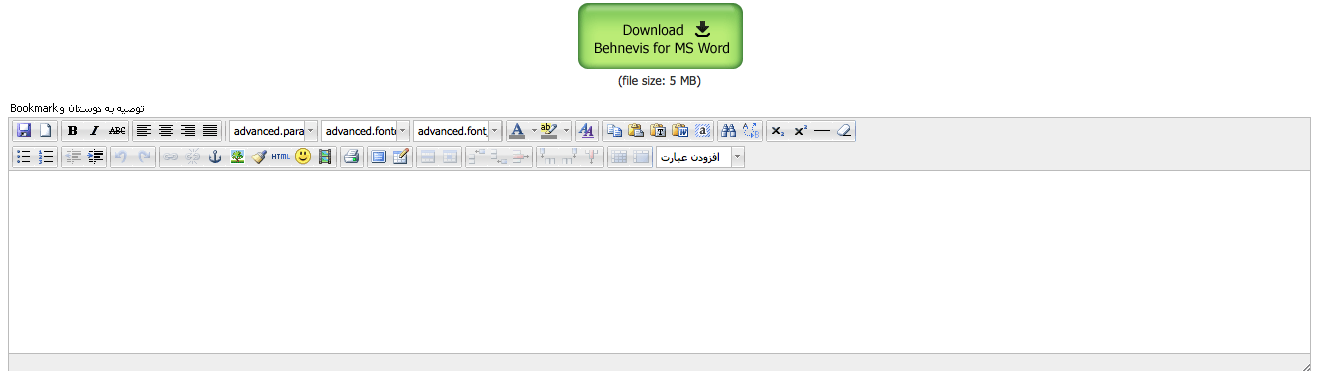The height and width of the screenshot is (371, 1318).
Task: Click the insert row before icon
Action: pyautogui.click(x=477, y=157)
